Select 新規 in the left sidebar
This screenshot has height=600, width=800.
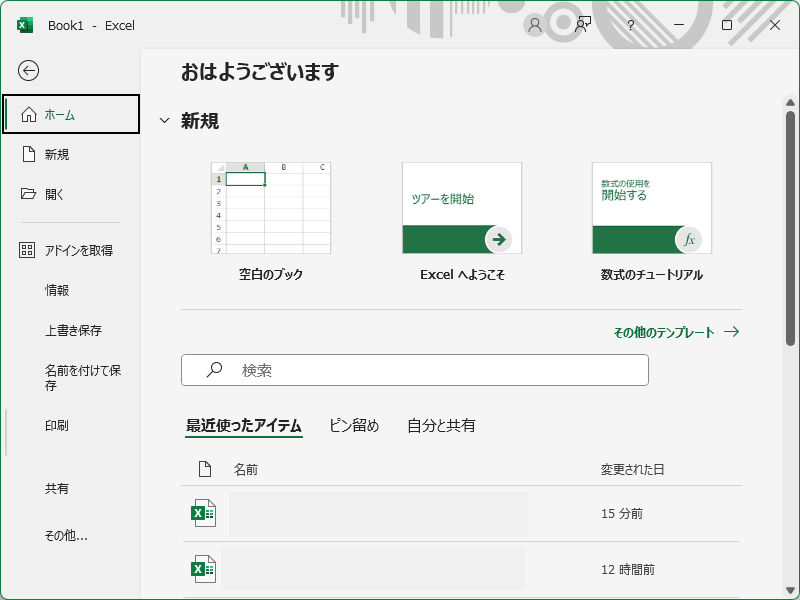coord(71,154)
